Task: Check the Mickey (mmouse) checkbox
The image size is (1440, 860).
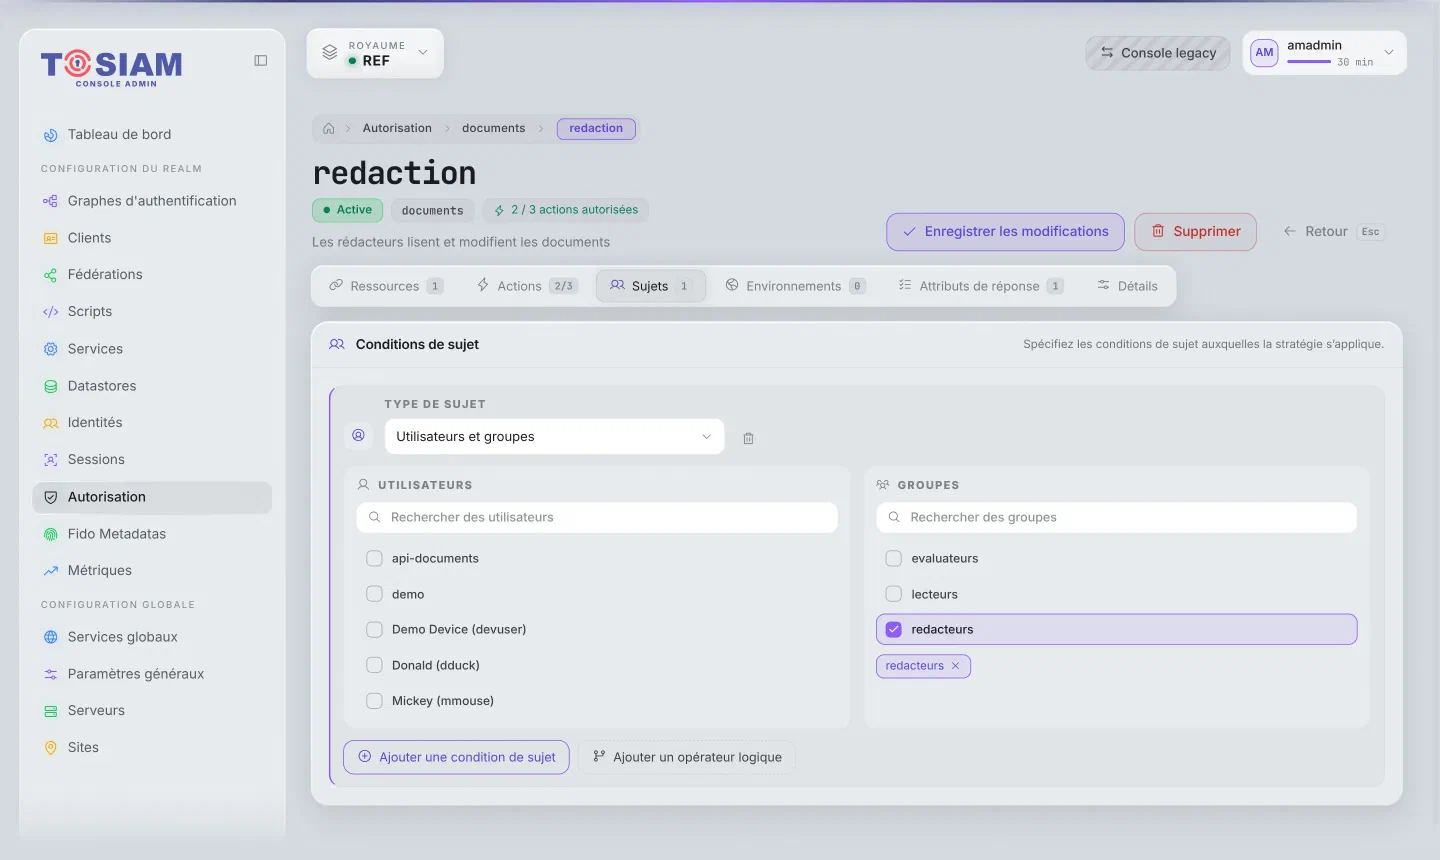Action: (x=374, y=701)
